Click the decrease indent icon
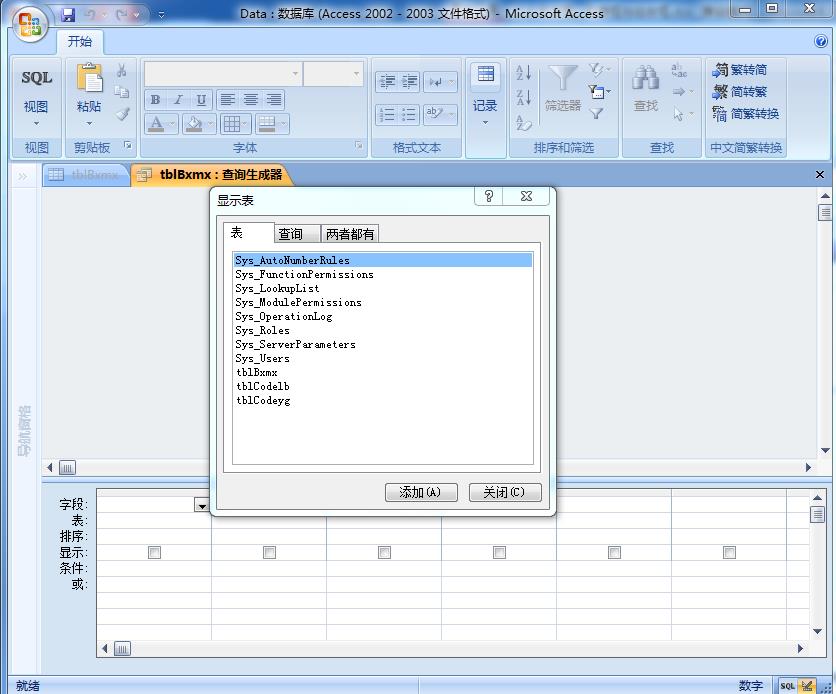This screenshot has height=694, width=836. click(388, 82)
